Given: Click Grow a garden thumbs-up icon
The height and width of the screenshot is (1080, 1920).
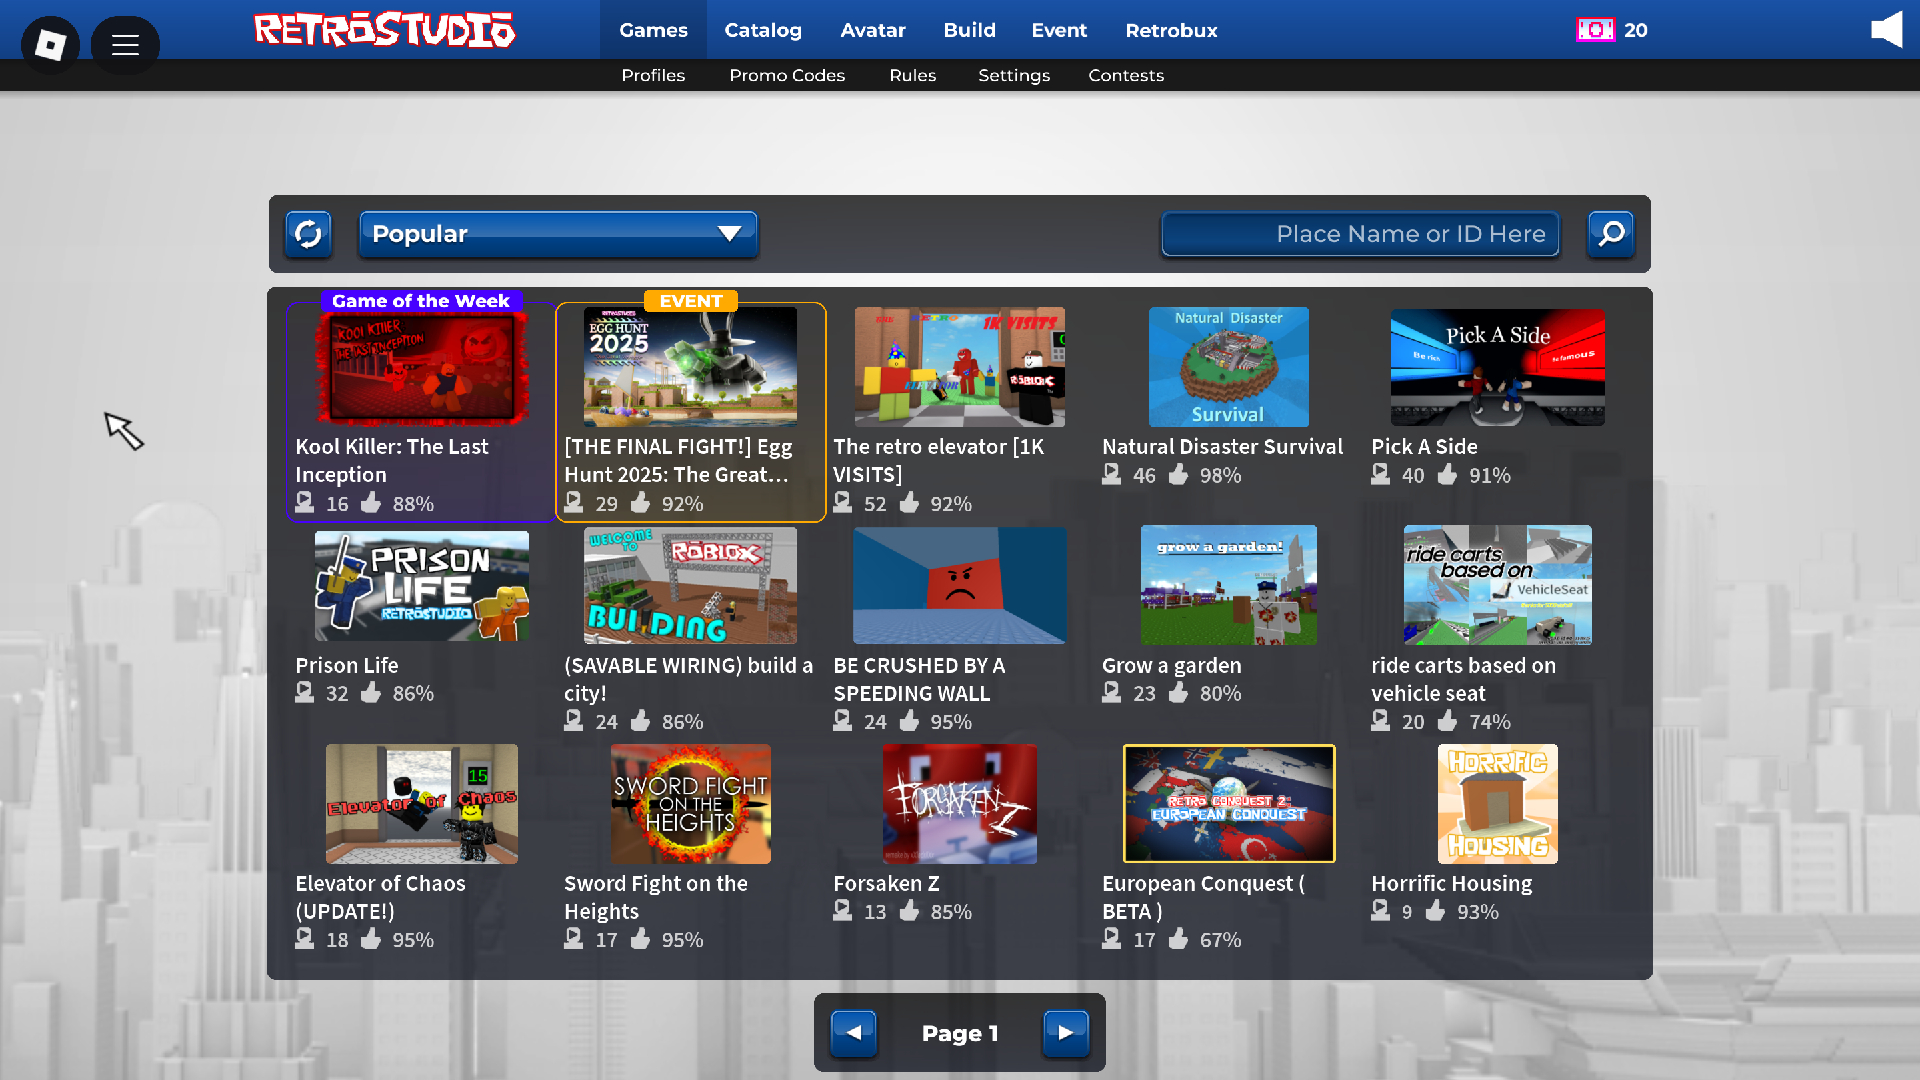Looking at the screenshot, I should point(1179,692).
